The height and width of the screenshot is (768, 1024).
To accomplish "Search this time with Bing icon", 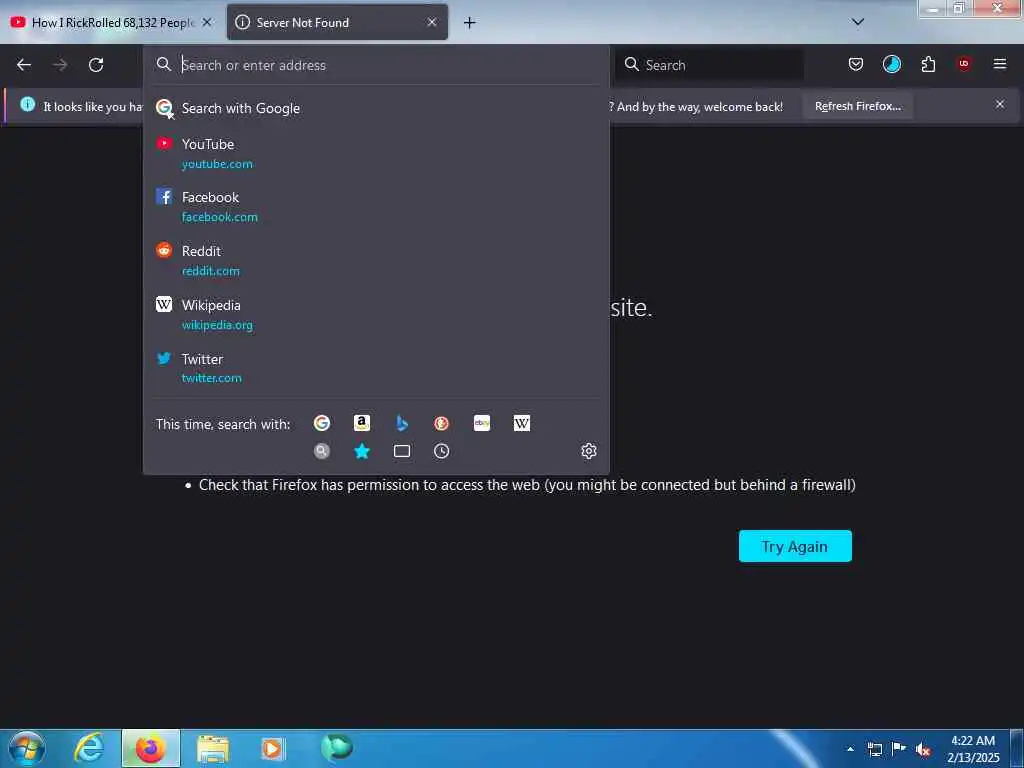I will click(x=402, y=423).
